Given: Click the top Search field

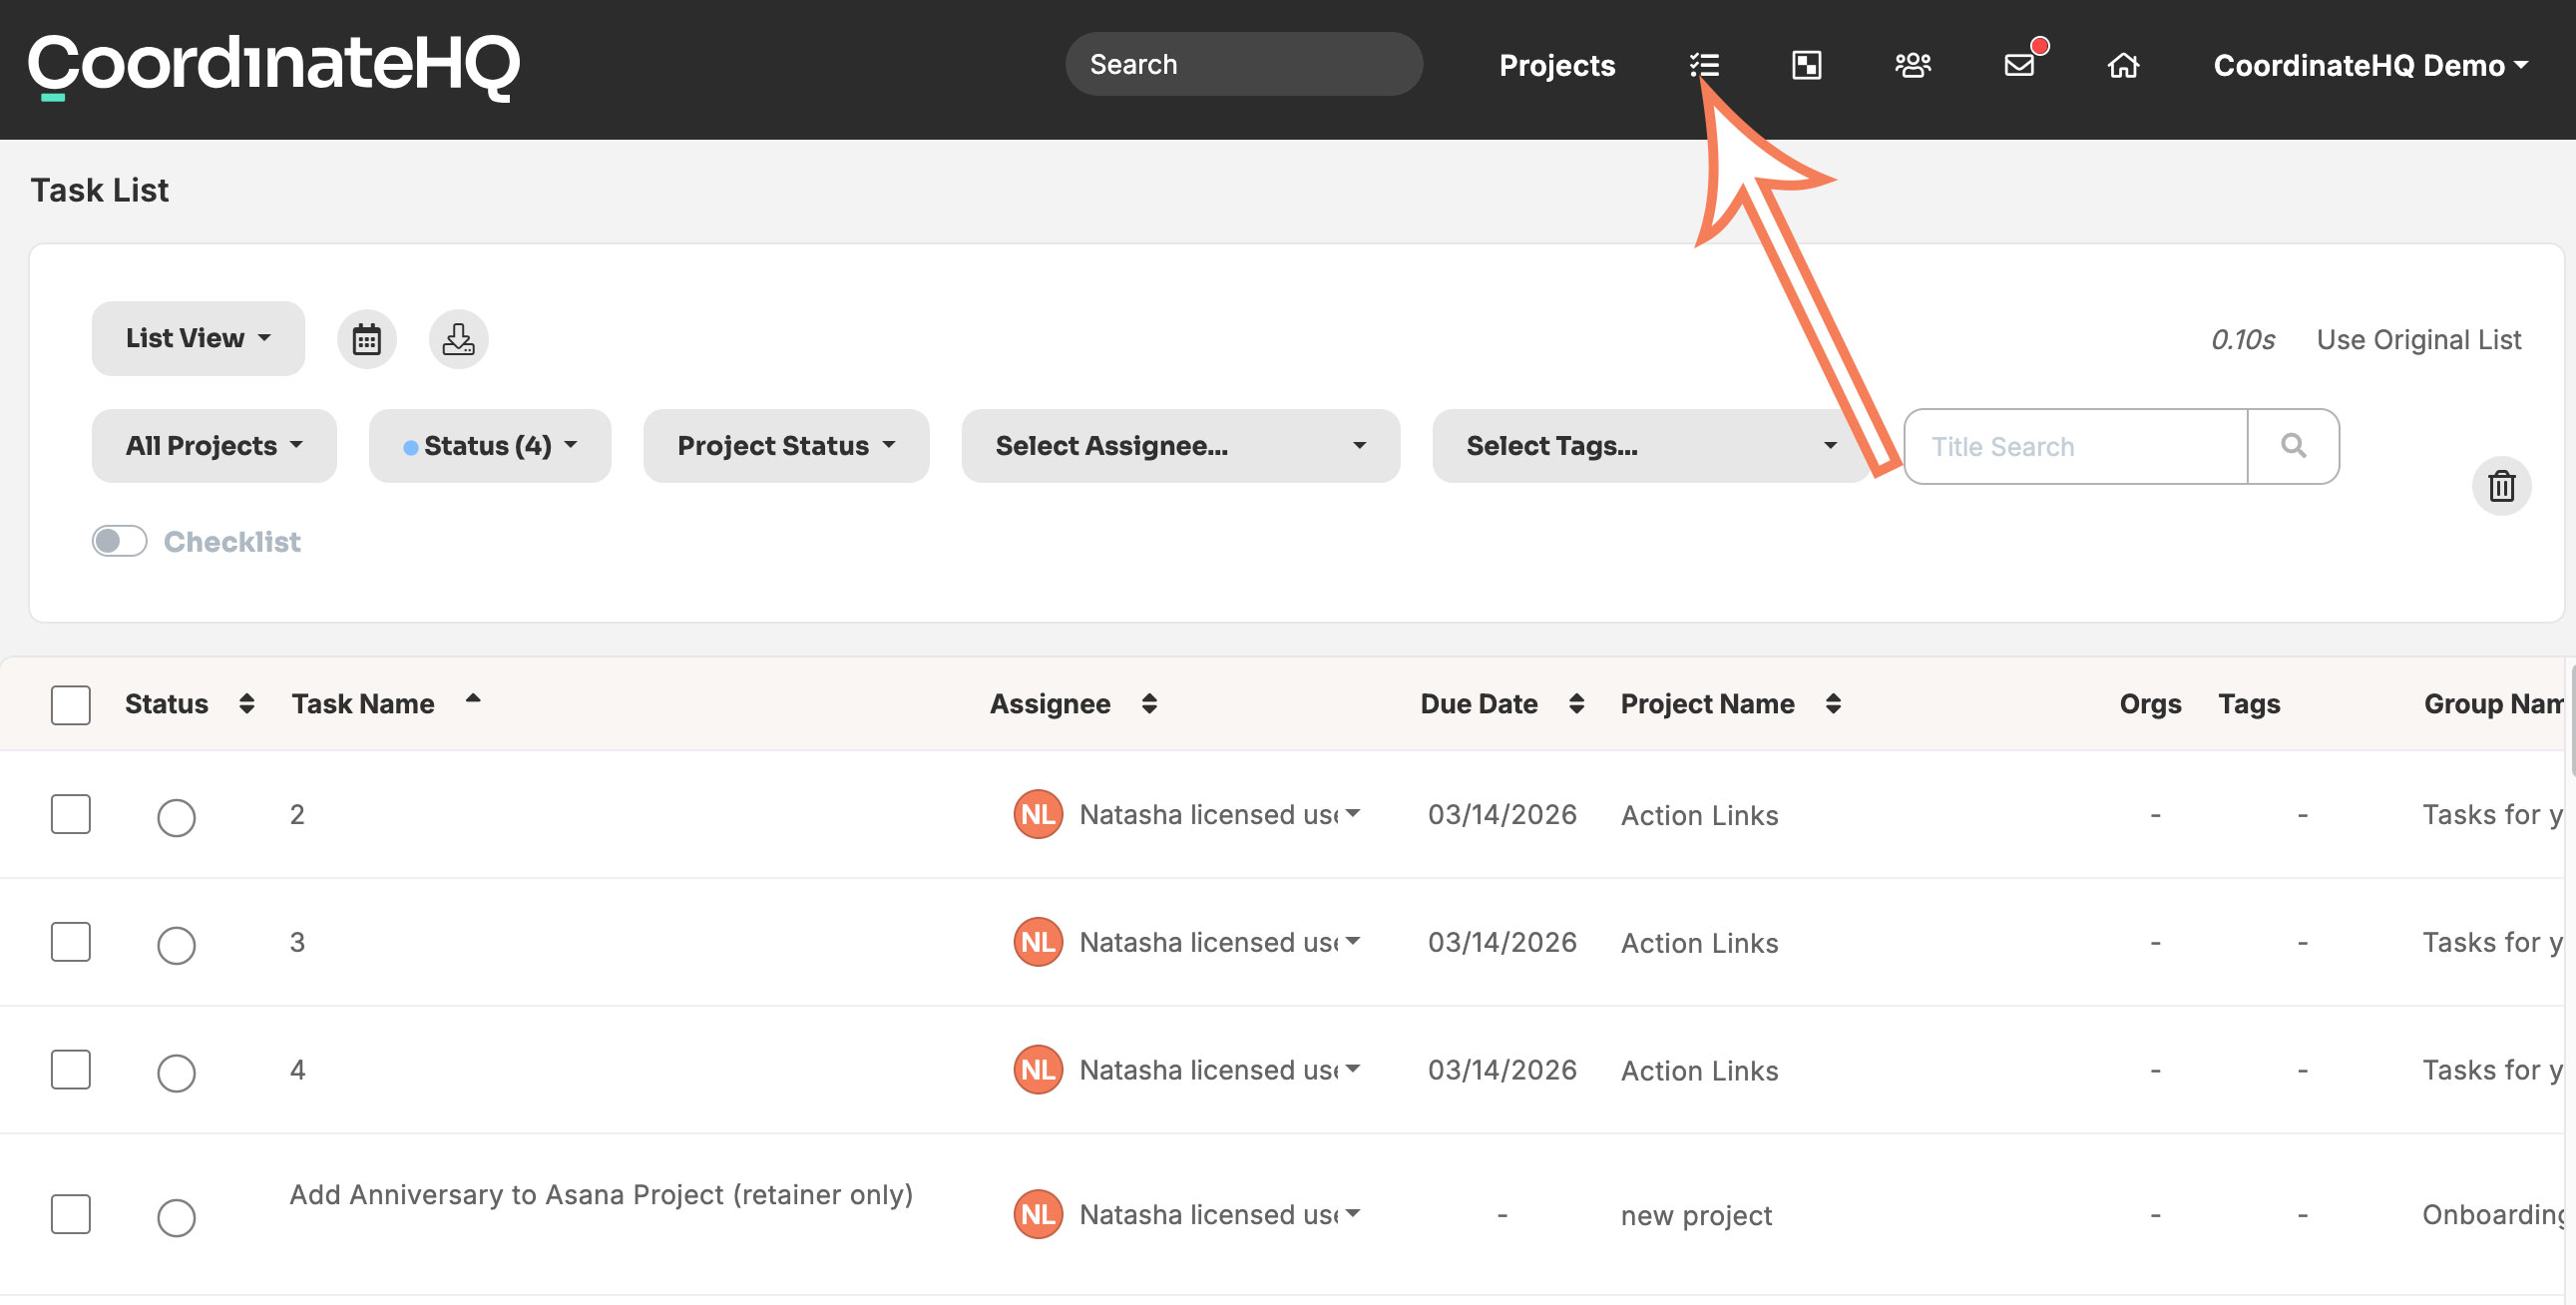Looking at the screenshot, I should [1244, 64].
